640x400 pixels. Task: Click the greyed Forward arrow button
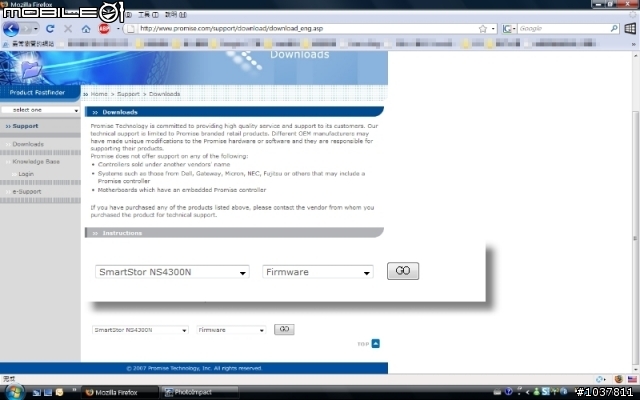pyautogui.click(x=26, y=29)
